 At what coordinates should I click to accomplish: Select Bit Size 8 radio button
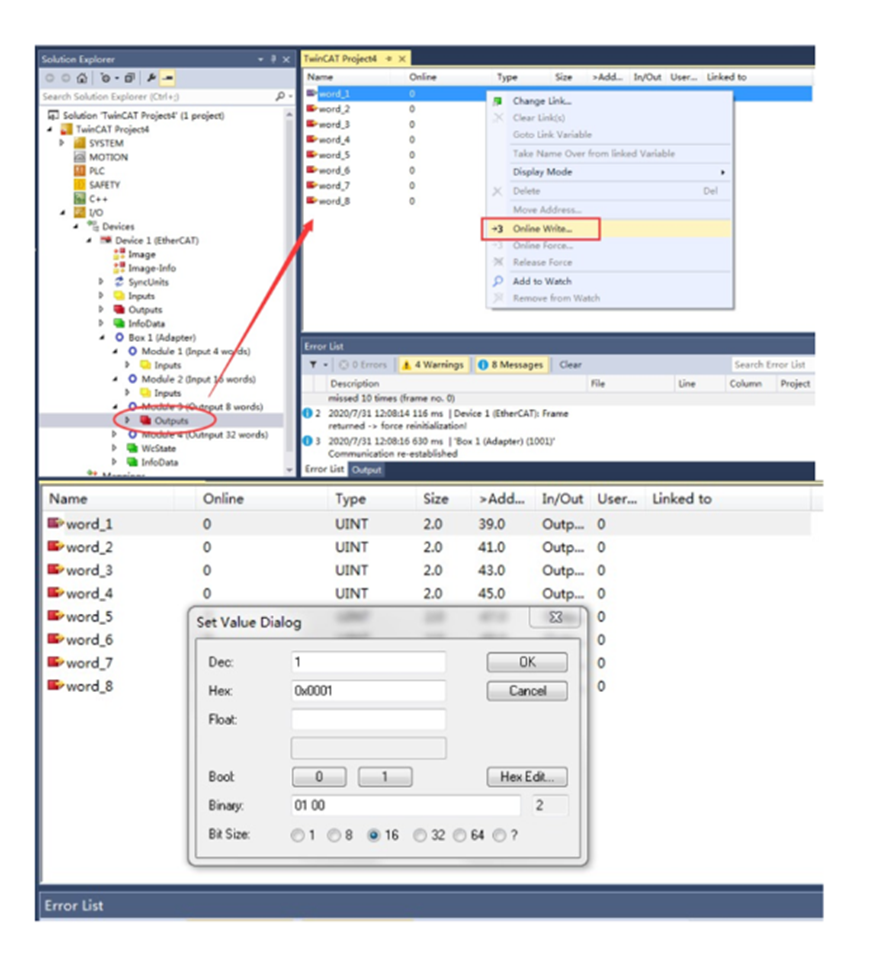point(334,835)
